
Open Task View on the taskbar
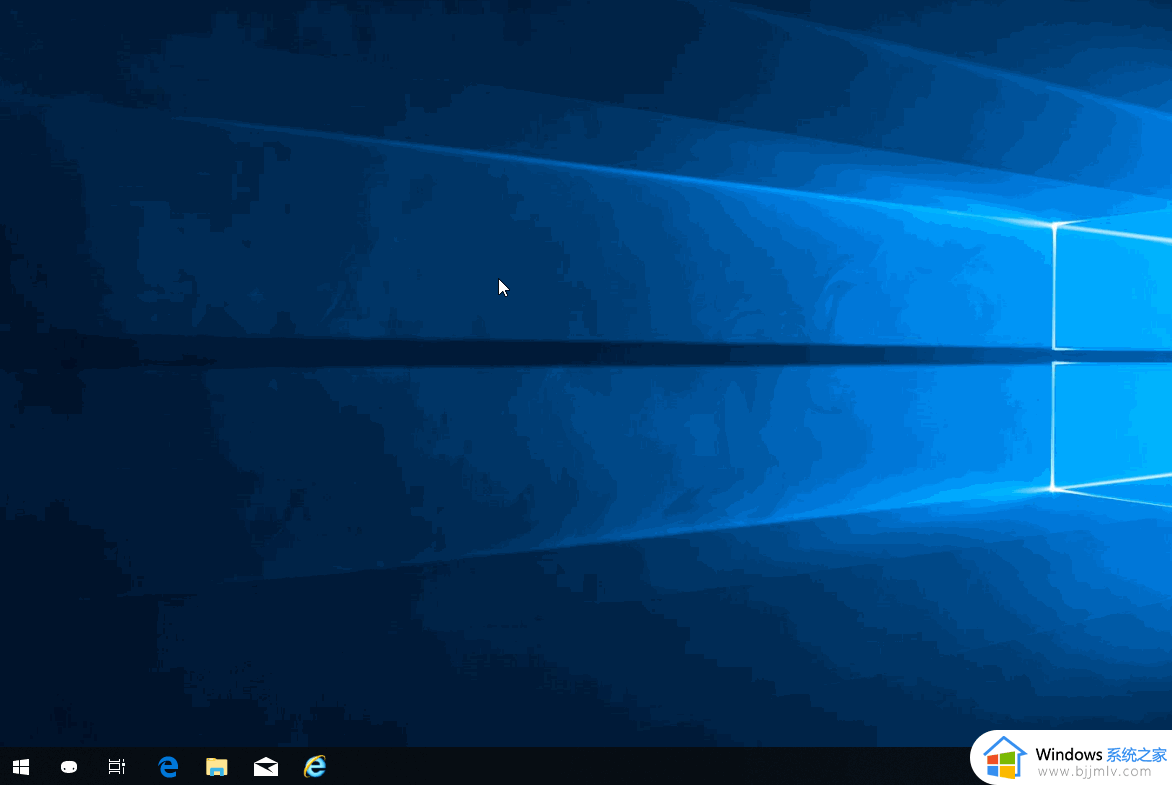click(x=117, y=766)
